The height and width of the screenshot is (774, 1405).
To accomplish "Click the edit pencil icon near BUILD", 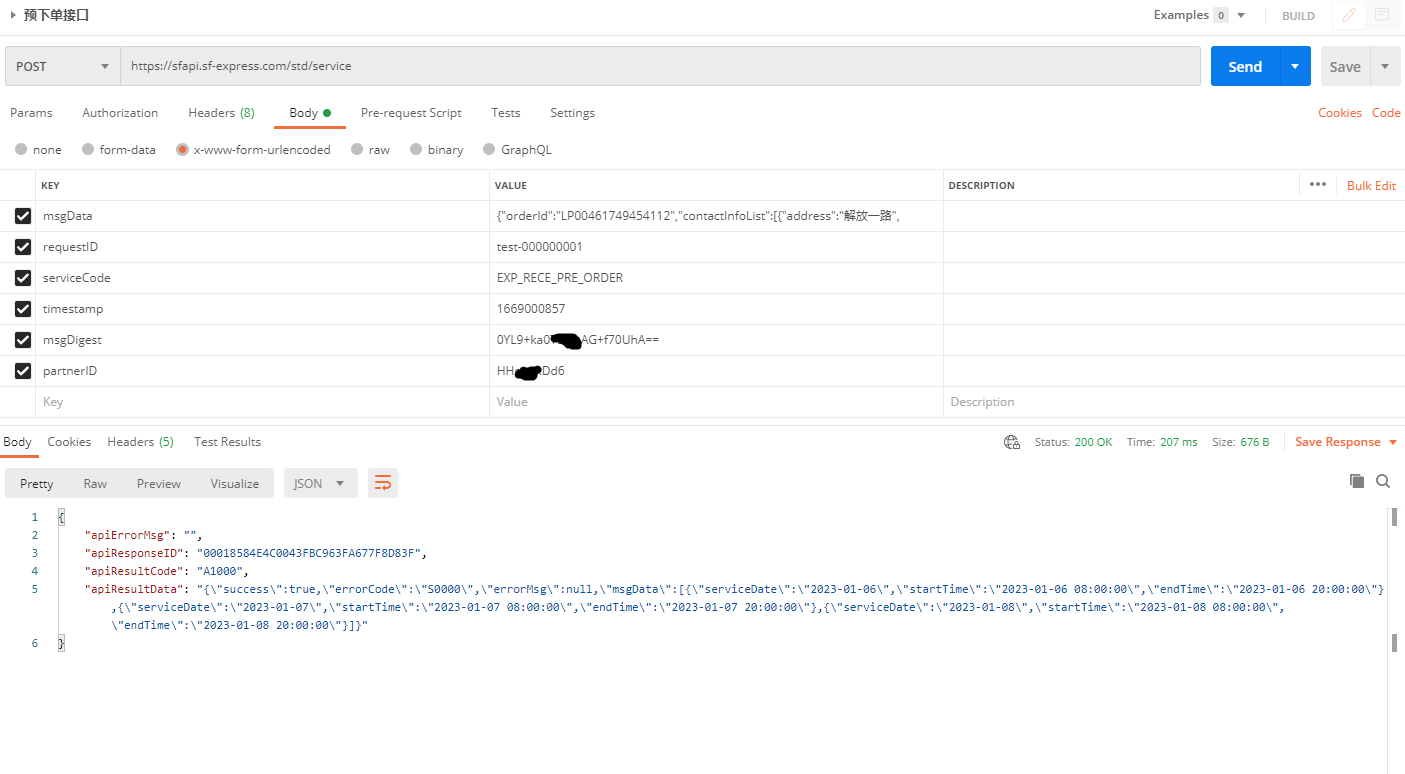I will coord(1349,15).
